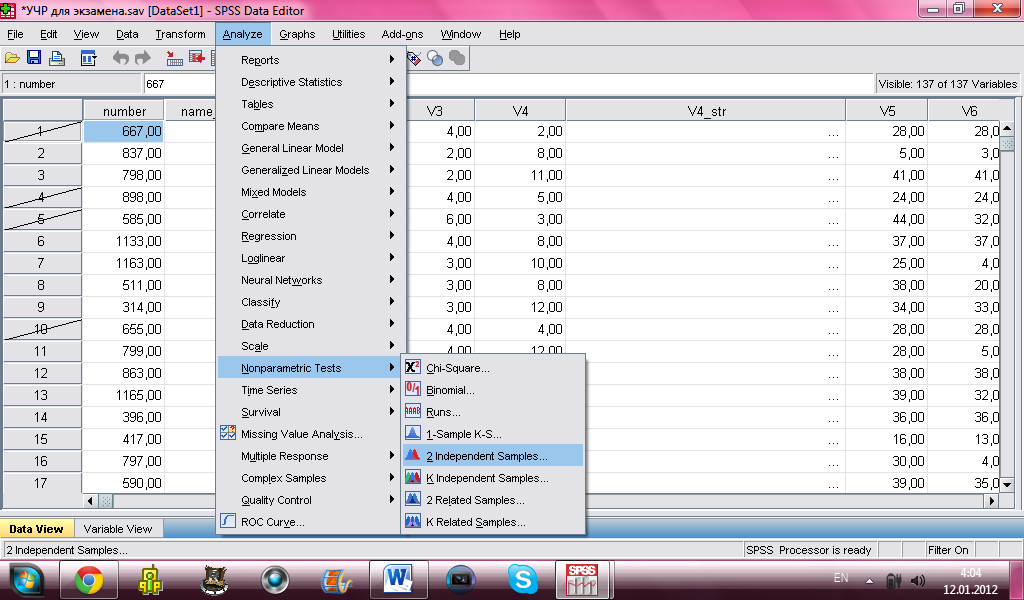
Task: Expand the Compare Means submenu
Action: [x=308, y=126]
